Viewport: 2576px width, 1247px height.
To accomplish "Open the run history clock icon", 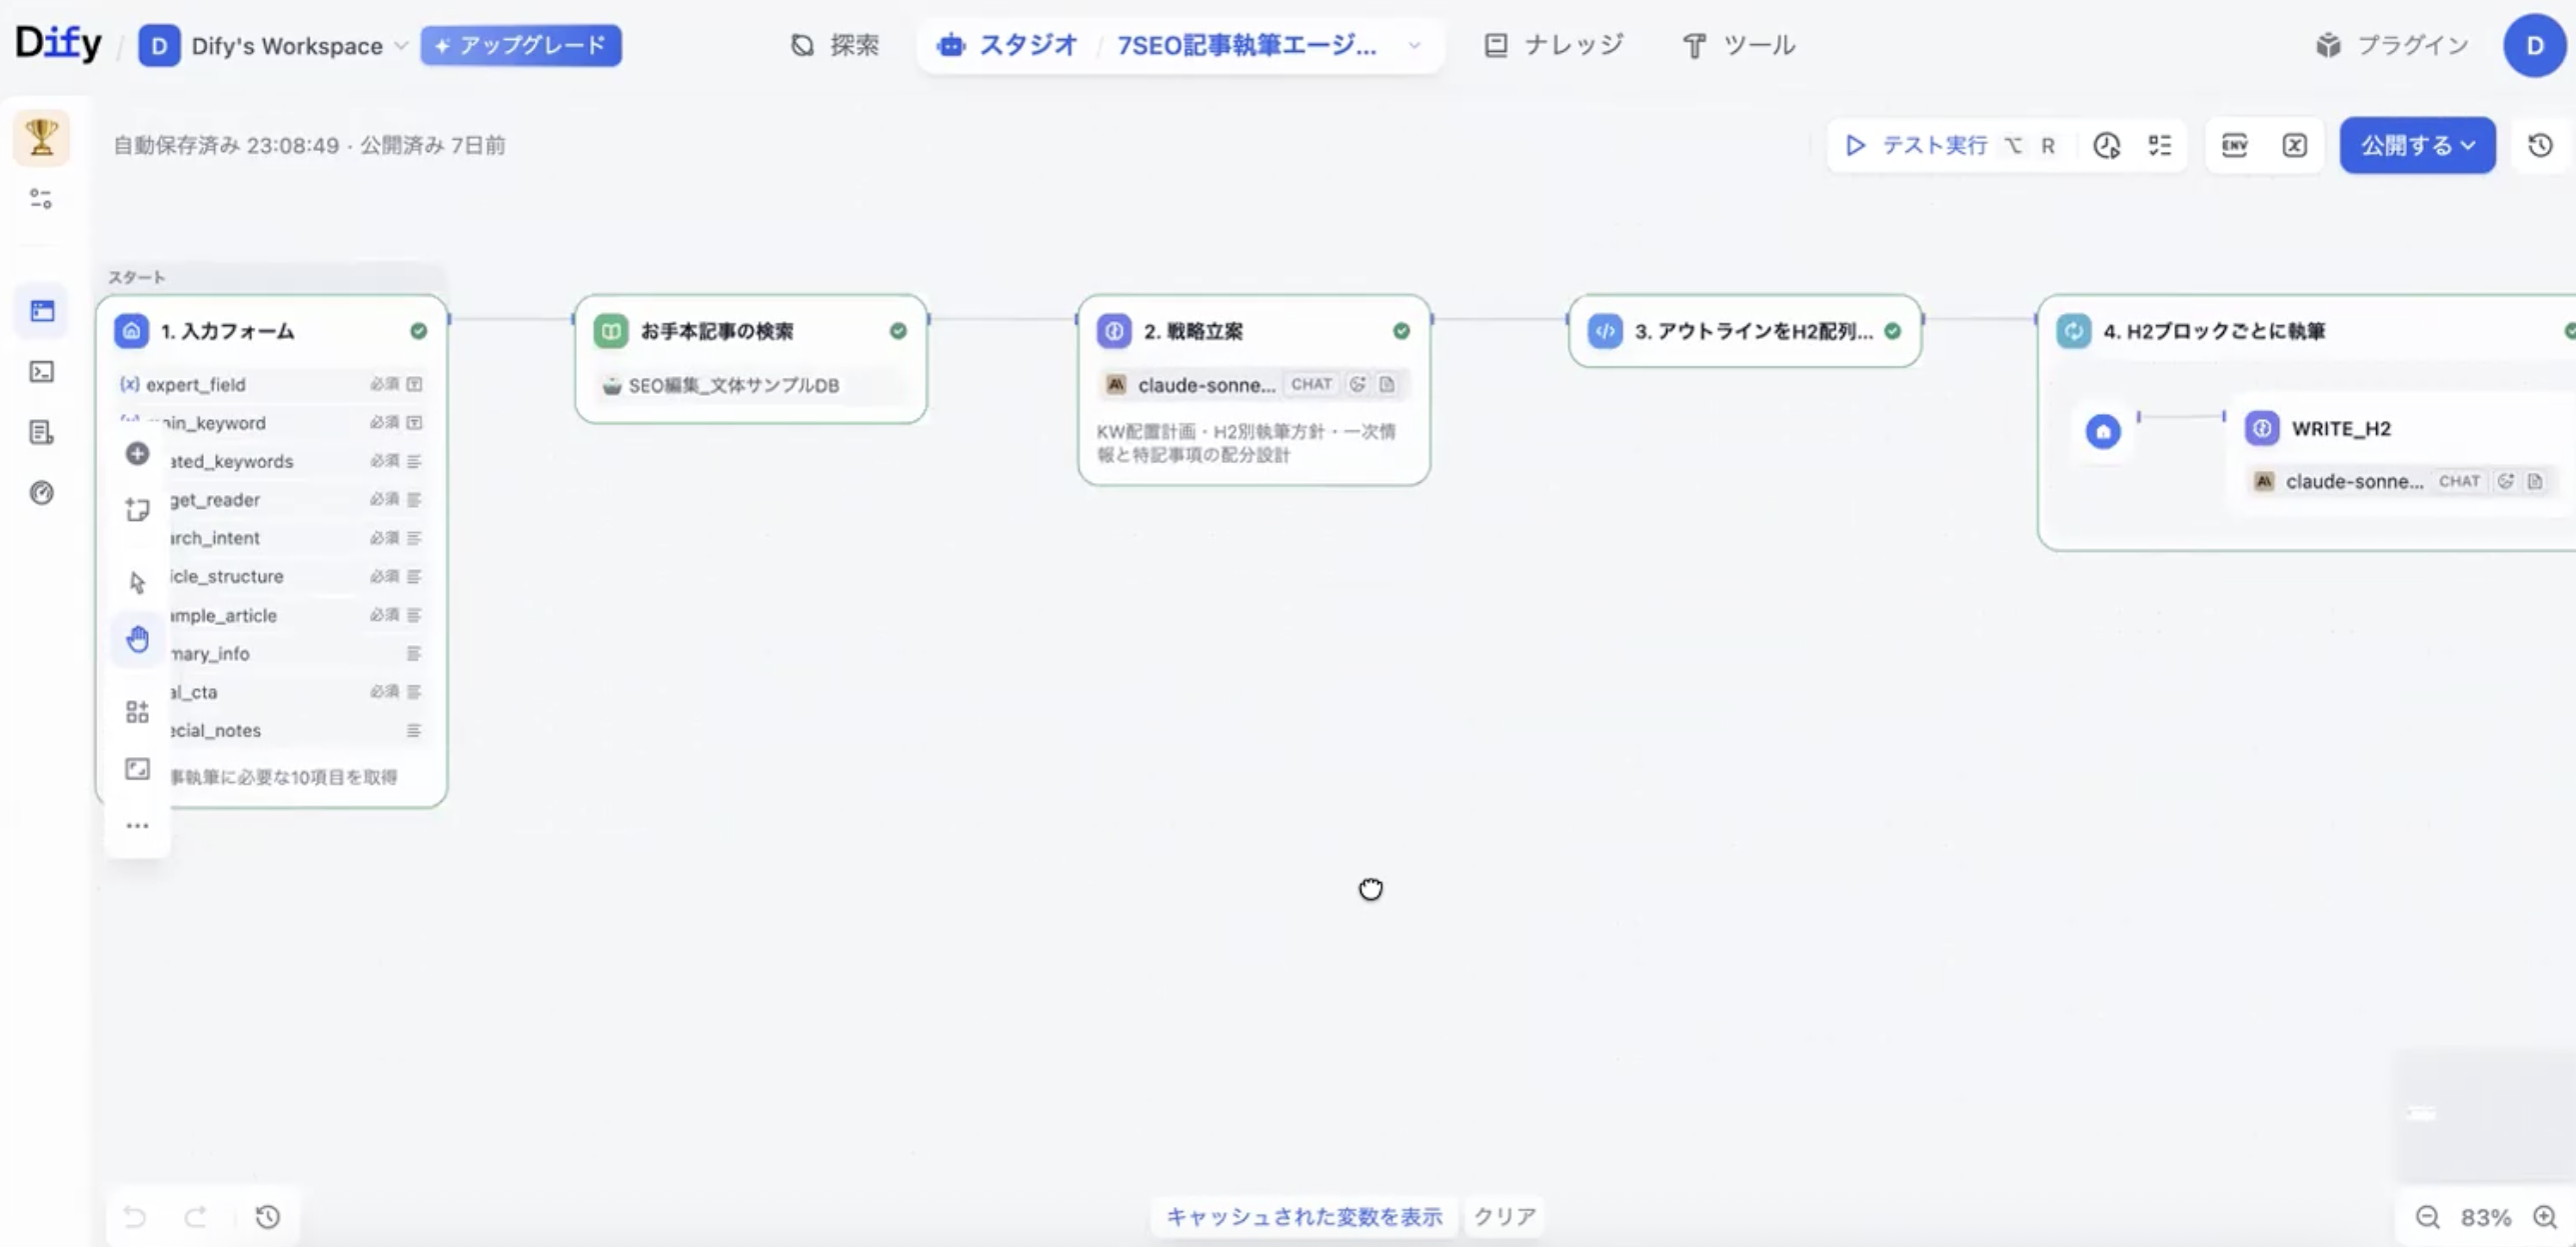I will tap(2107, 146).
